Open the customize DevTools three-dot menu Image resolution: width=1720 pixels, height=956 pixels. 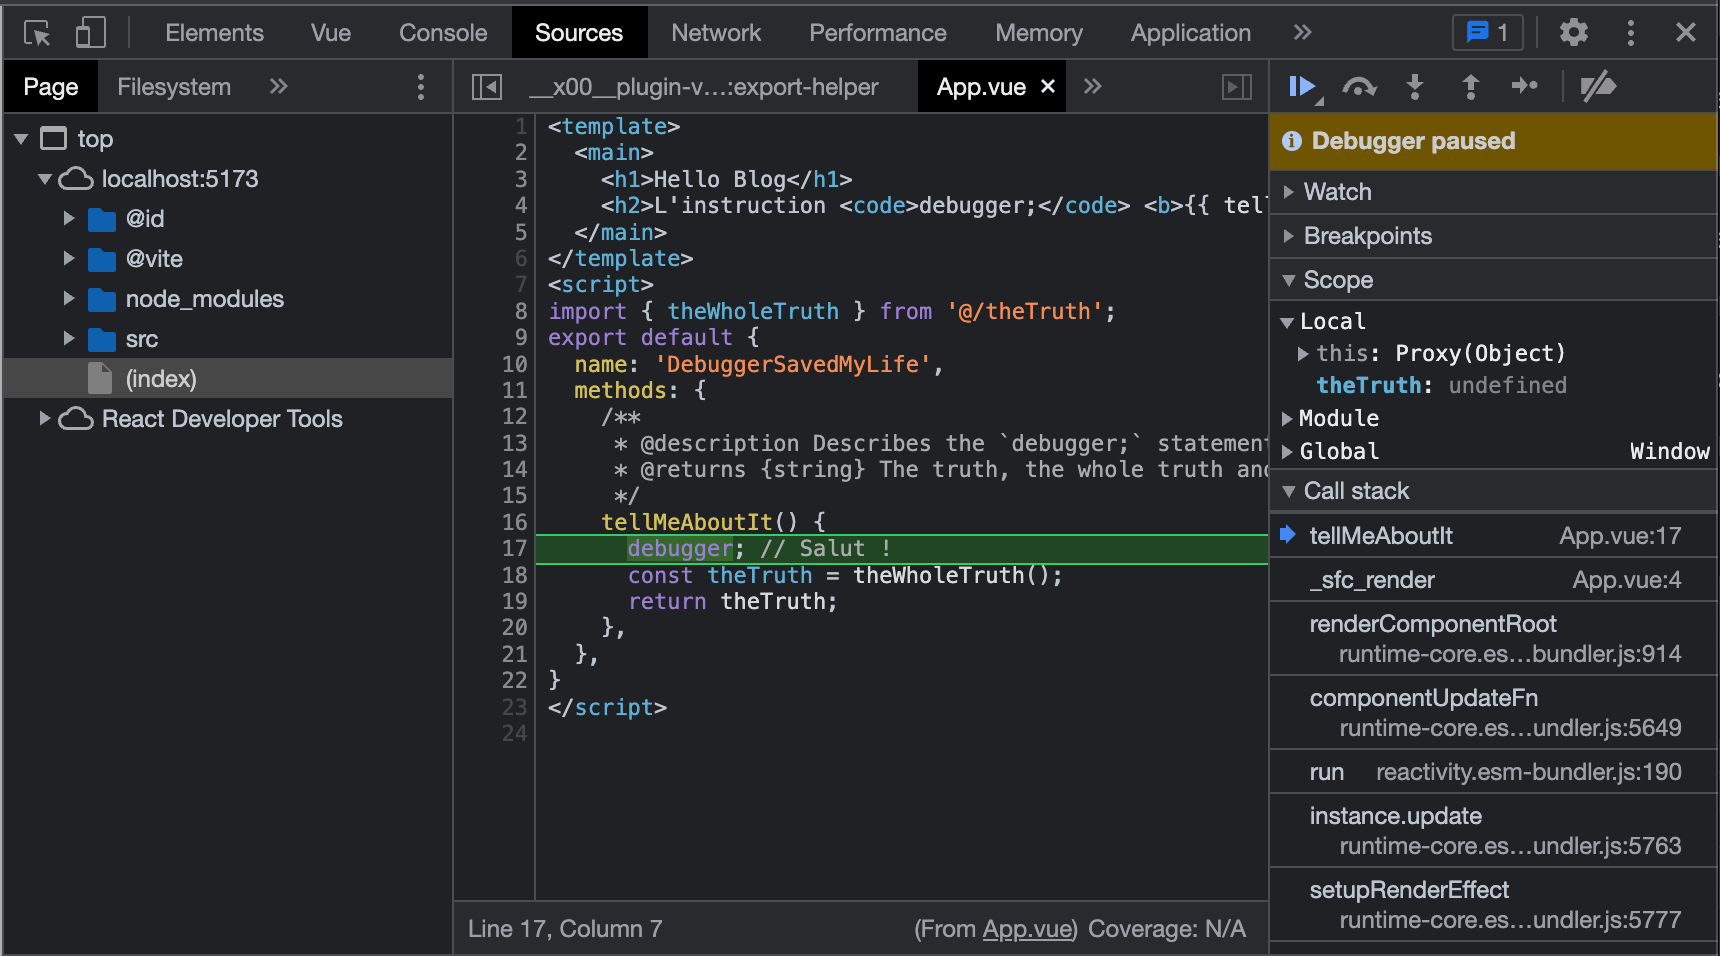(x=1630, y=32)
